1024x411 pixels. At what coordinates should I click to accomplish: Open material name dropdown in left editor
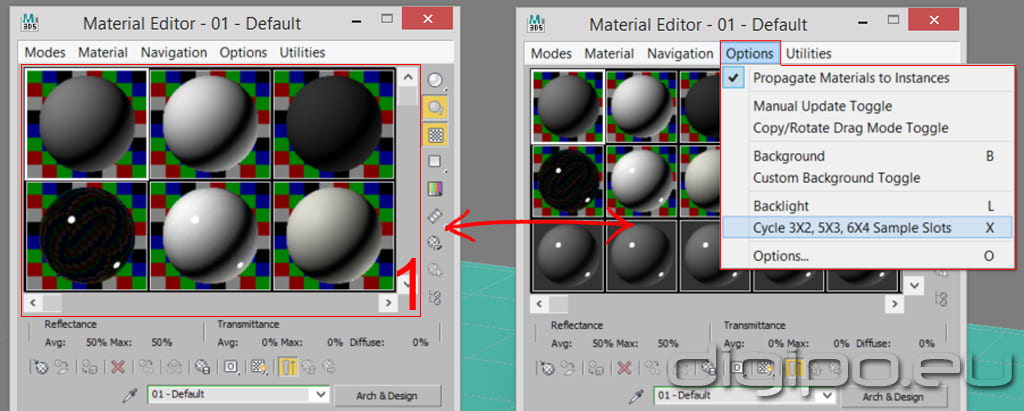tap(320, 395)
